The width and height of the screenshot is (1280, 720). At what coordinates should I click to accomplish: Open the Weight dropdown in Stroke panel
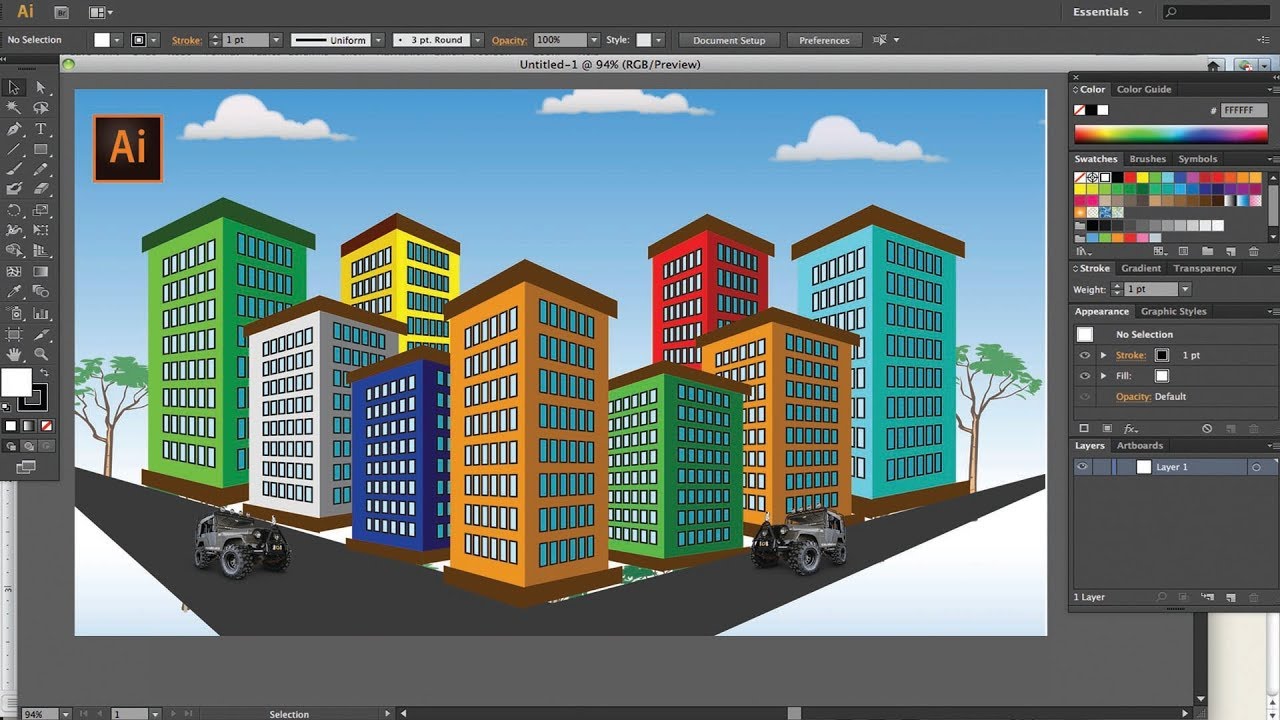coord(1185,289)
